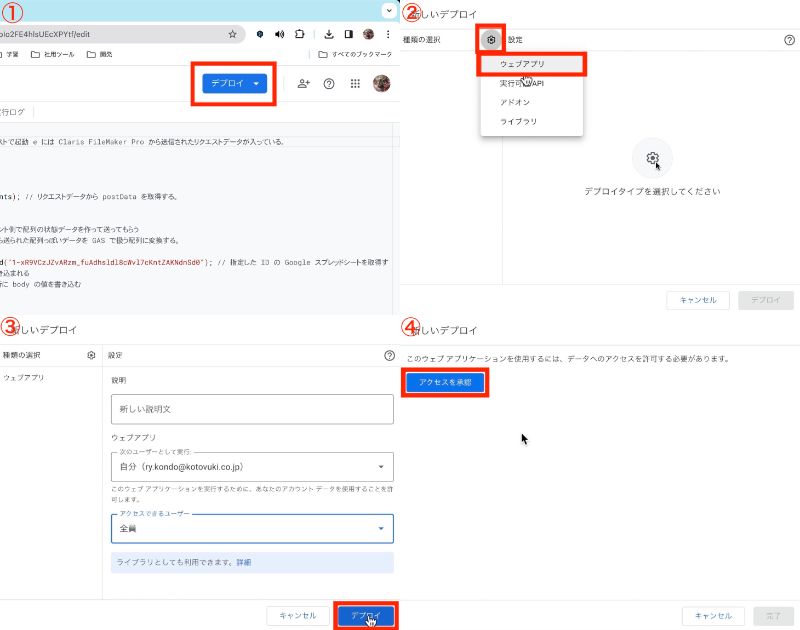Click the side panel toggle icon
The height and width of the screenshot is (630, 800).
click(349, 33)
